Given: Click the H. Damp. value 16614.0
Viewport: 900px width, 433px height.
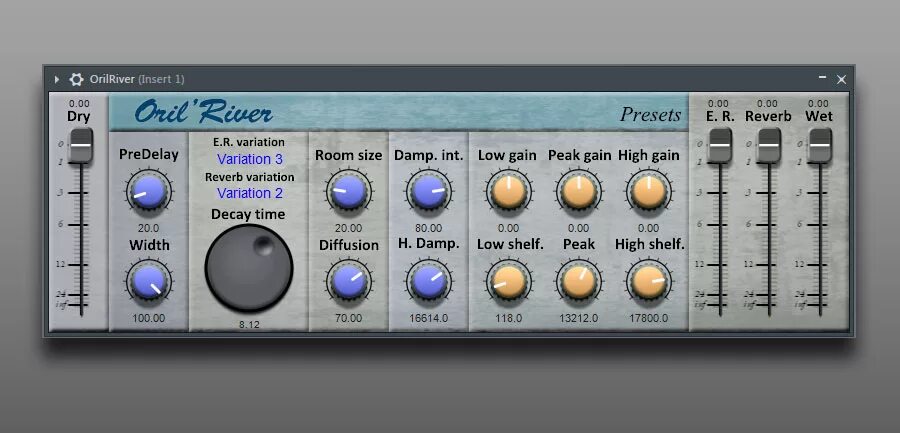Looking at the screenshot, I should point(429,318).
